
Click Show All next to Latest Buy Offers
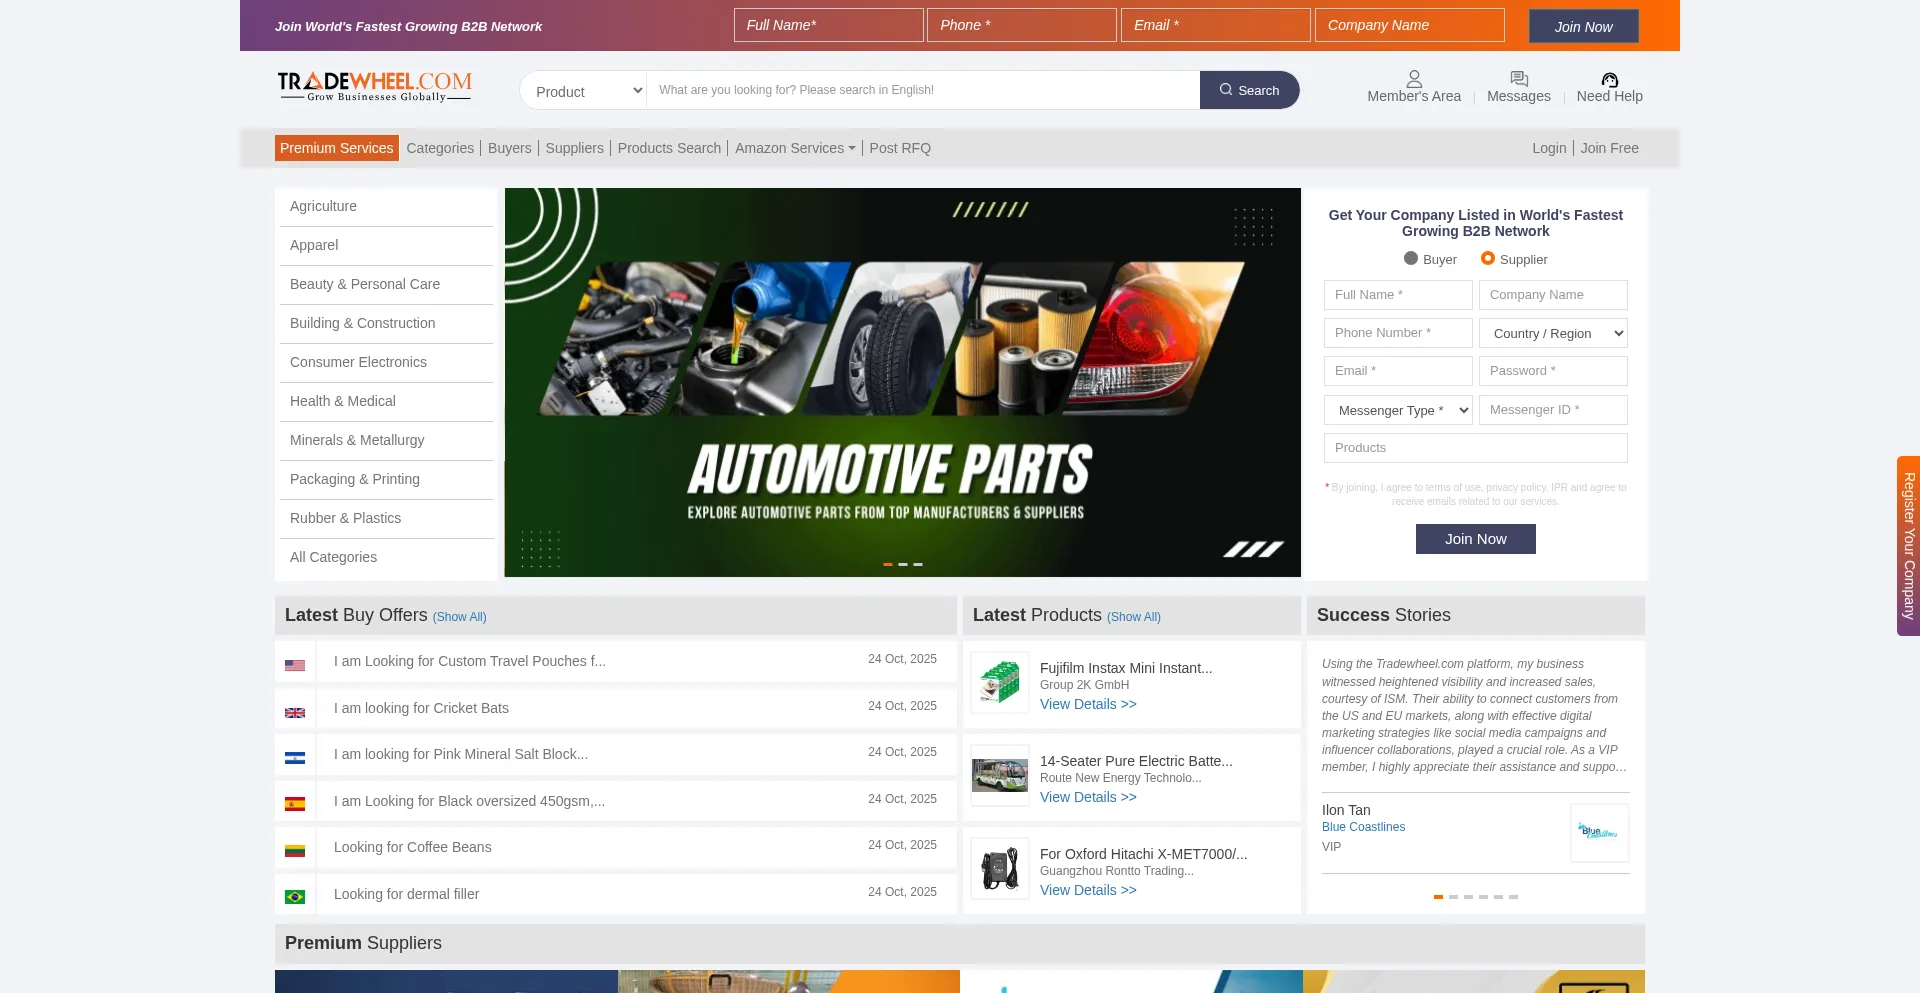tap(459, 617)
